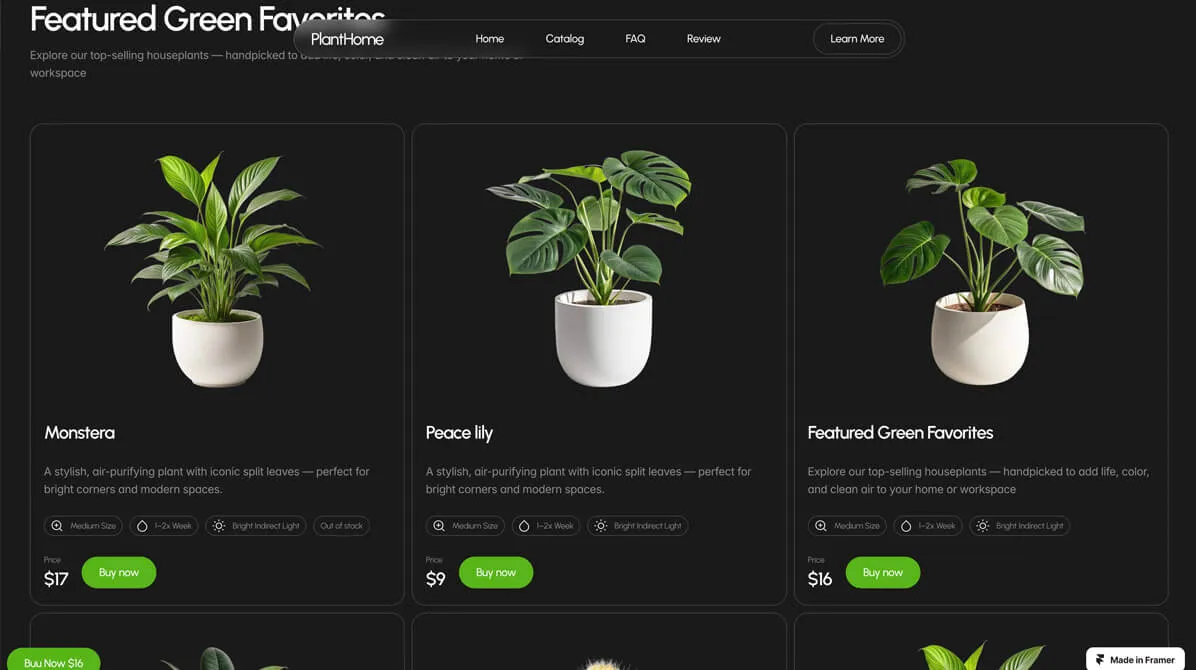Open the Home navigation item

pyautogui.click(x=490, y=39)
